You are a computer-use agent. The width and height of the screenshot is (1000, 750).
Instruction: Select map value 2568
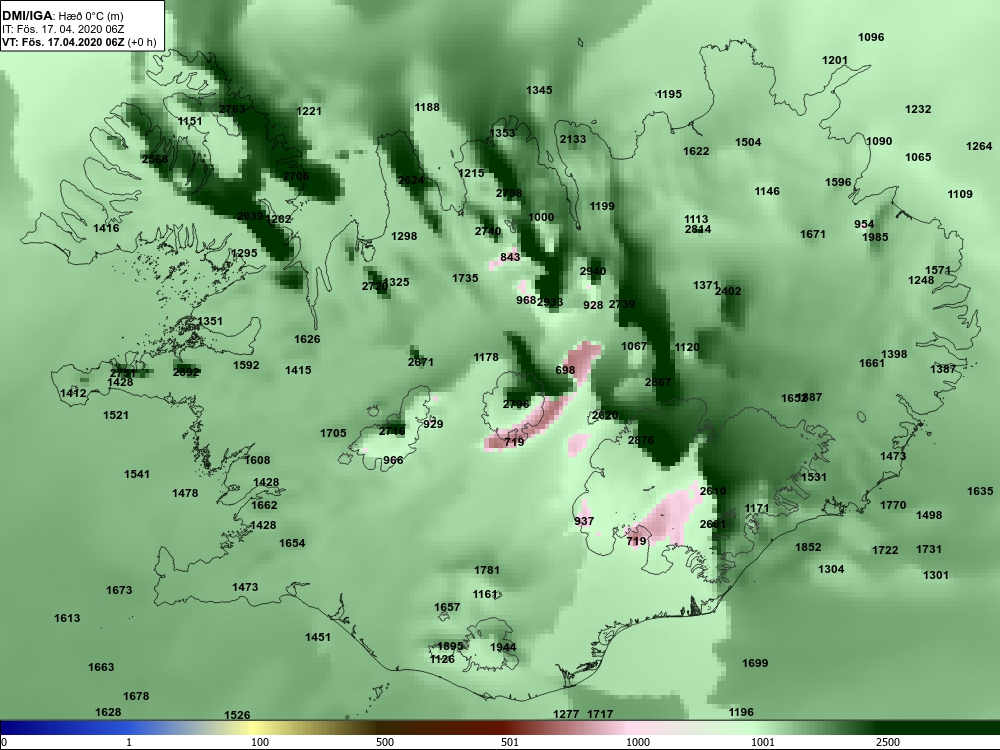155,159
